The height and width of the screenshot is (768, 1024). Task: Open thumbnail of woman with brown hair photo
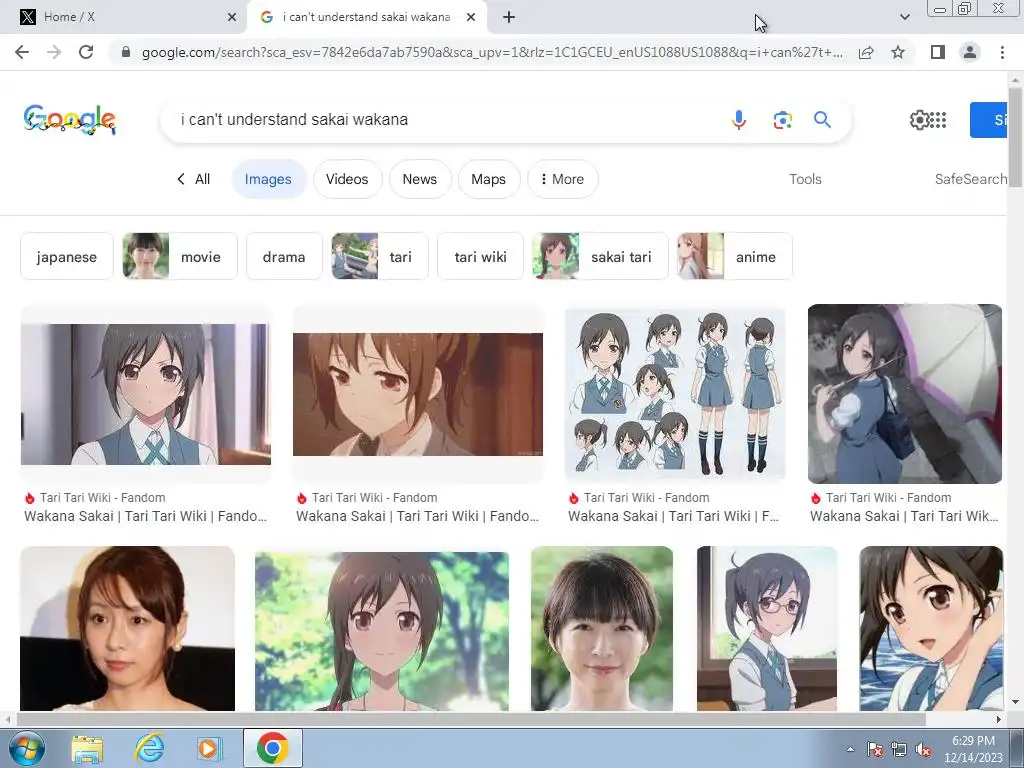[127, 628]
